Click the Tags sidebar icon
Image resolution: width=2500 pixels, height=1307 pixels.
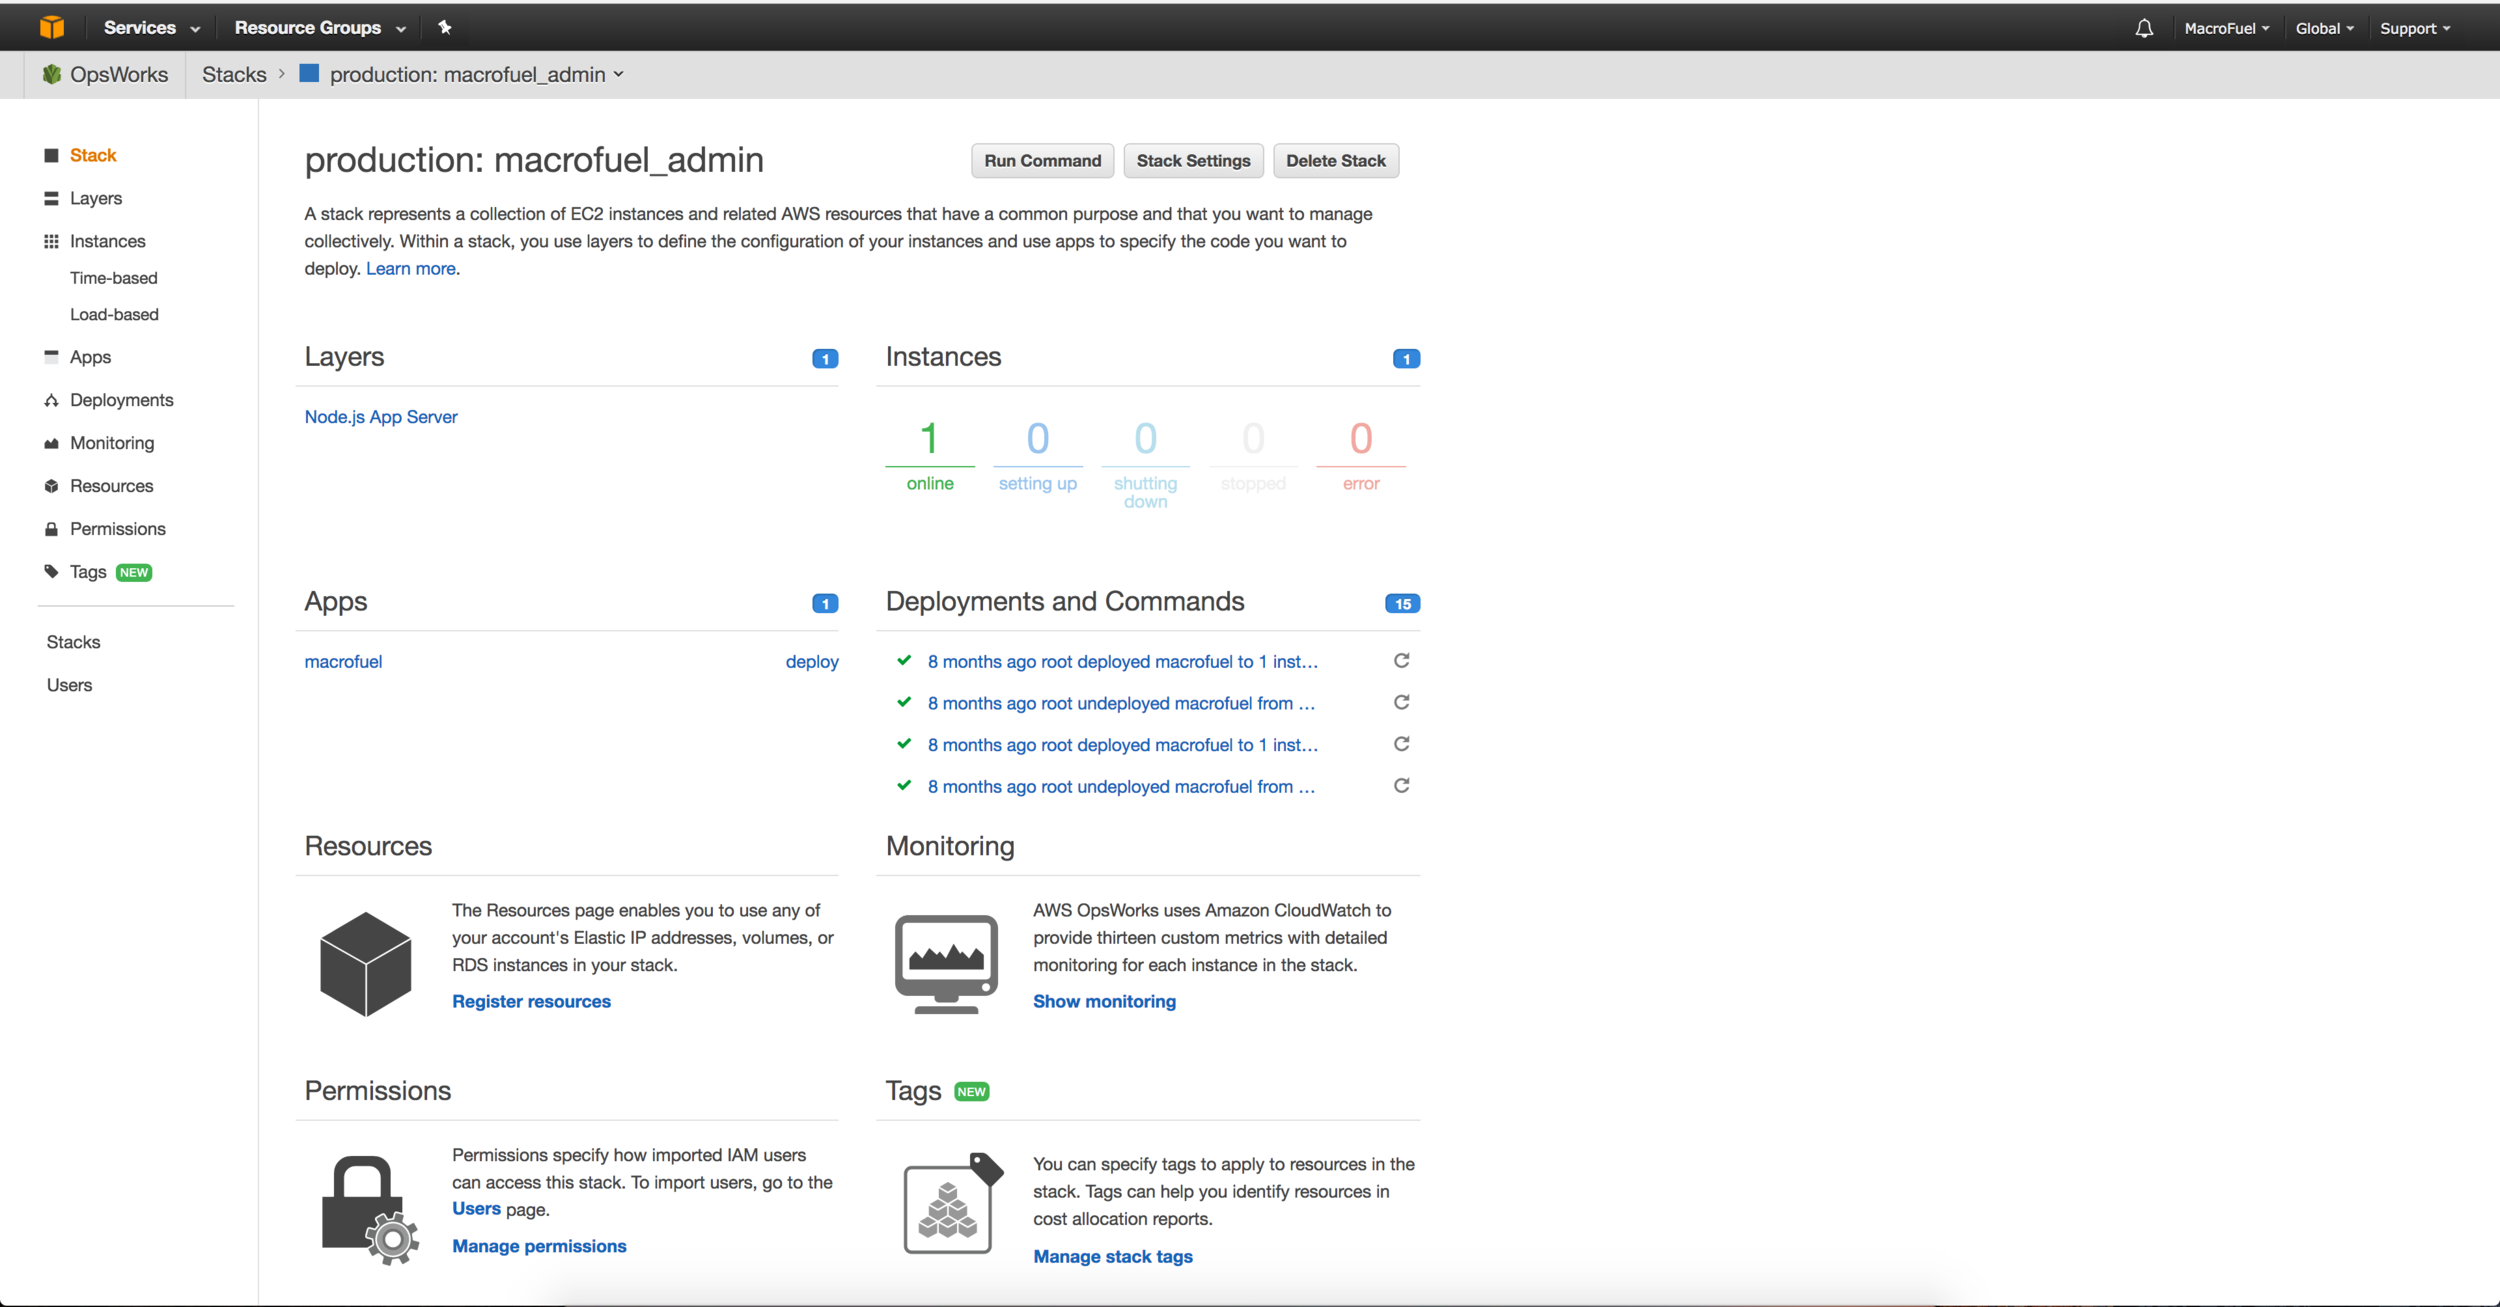pos(51,571)
